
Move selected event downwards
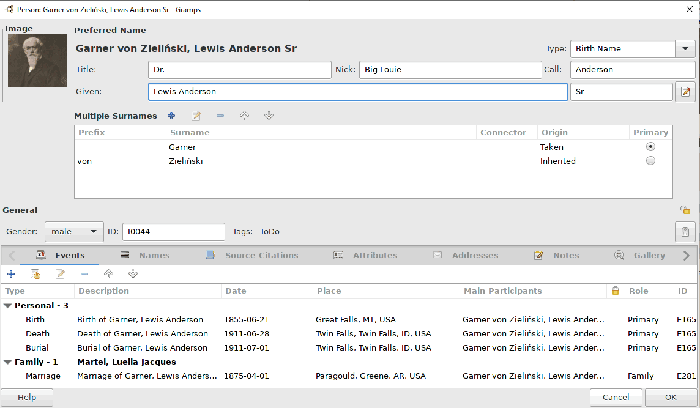[x=133, y=274]
